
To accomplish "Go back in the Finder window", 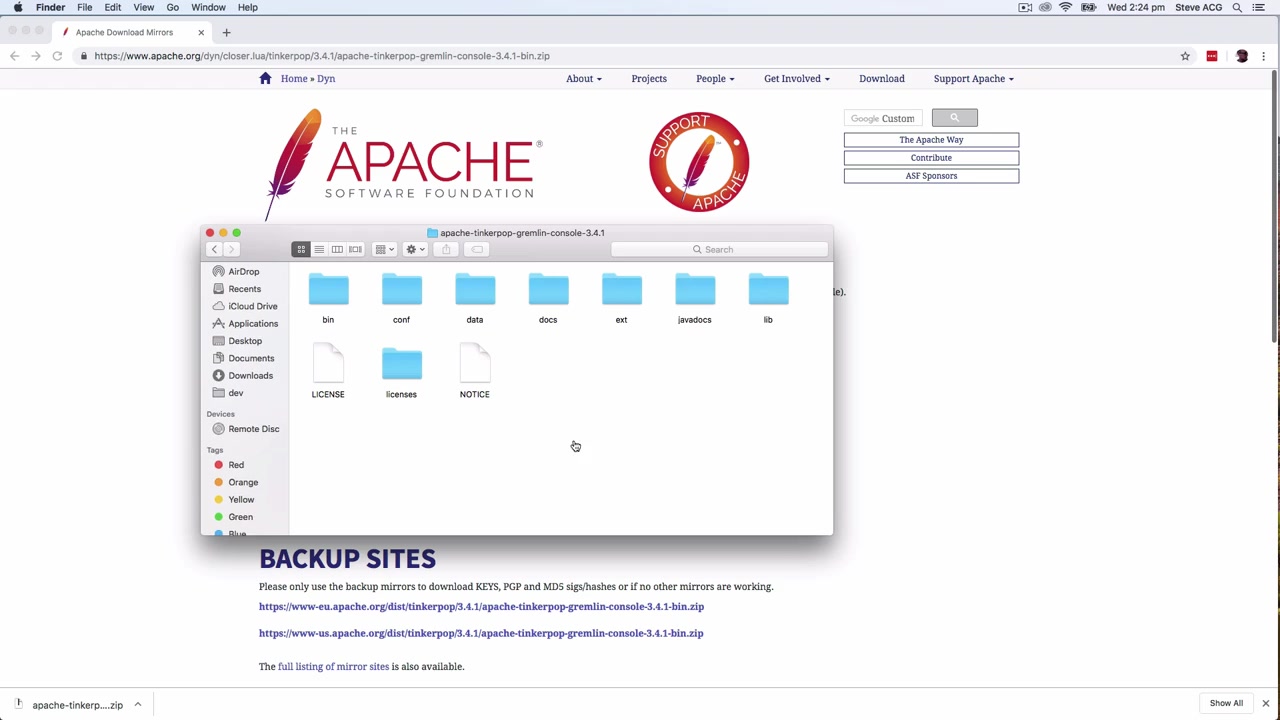I will 214,249.
